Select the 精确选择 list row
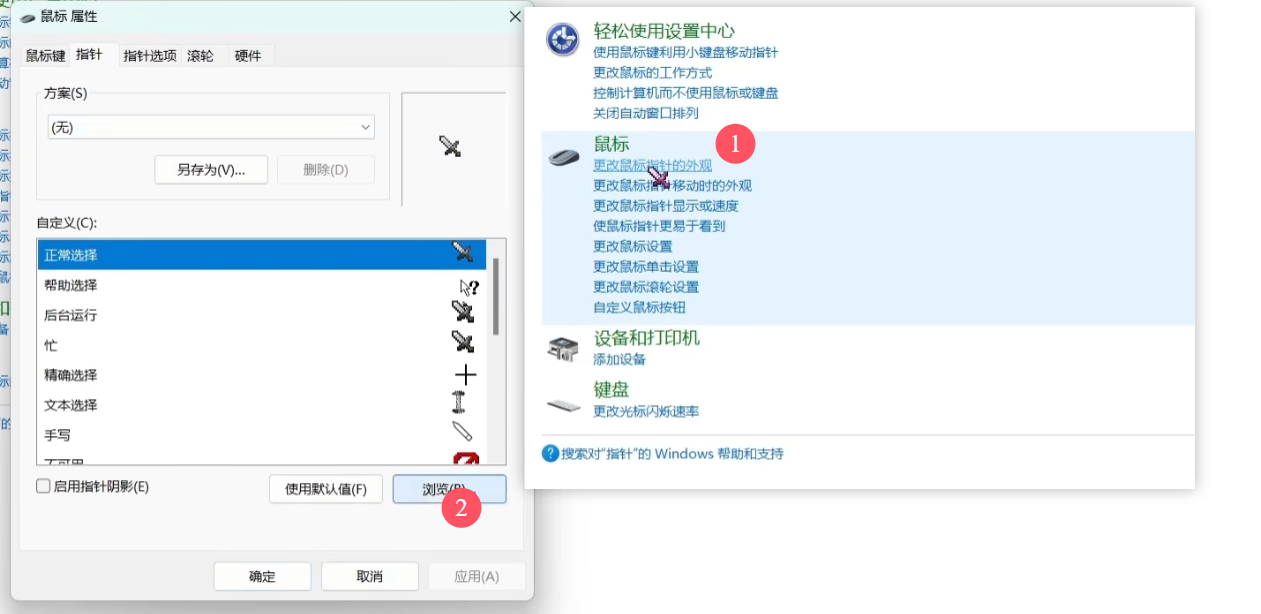 262,375
